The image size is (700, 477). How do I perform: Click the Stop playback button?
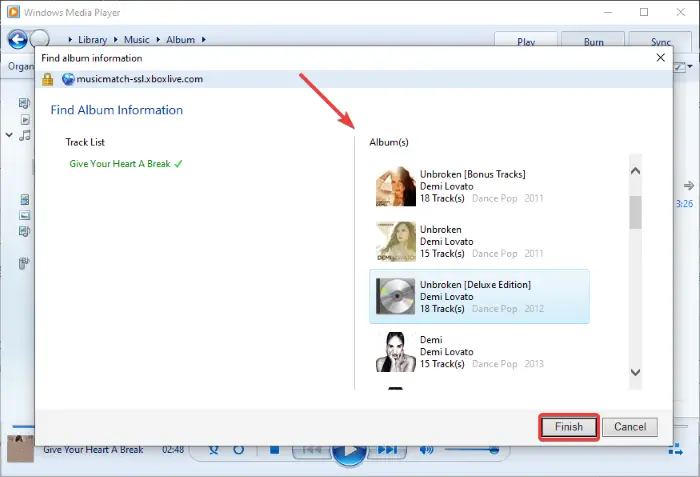pos(275,449)
